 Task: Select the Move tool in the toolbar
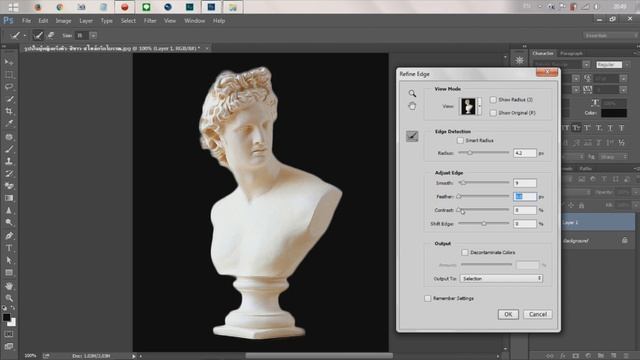(x=9, y=62)
